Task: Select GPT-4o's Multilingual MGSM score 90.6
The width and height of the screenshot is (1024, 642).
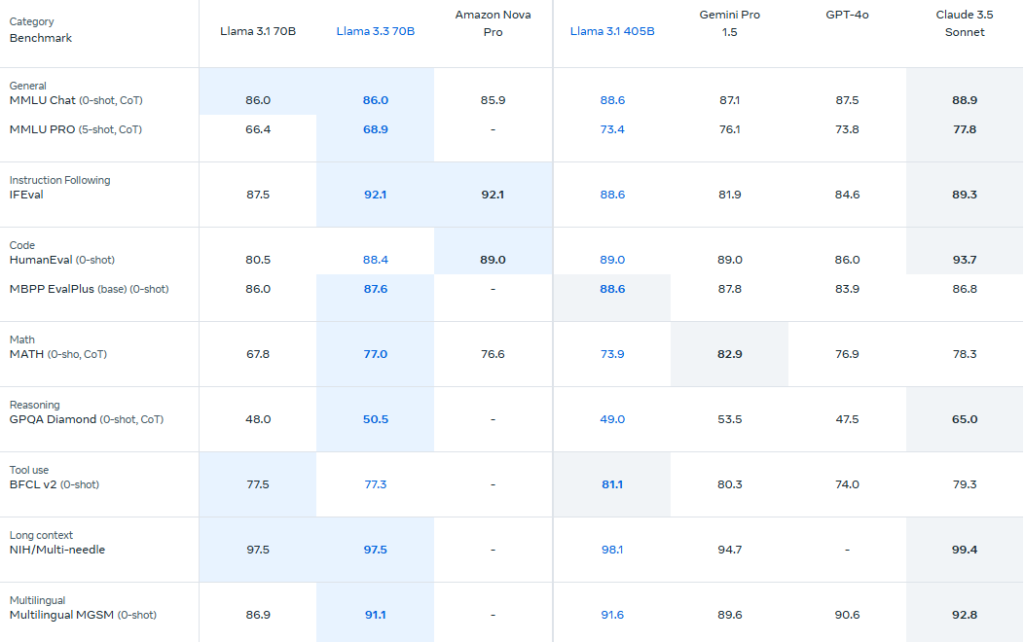Action: coord(847,615)
